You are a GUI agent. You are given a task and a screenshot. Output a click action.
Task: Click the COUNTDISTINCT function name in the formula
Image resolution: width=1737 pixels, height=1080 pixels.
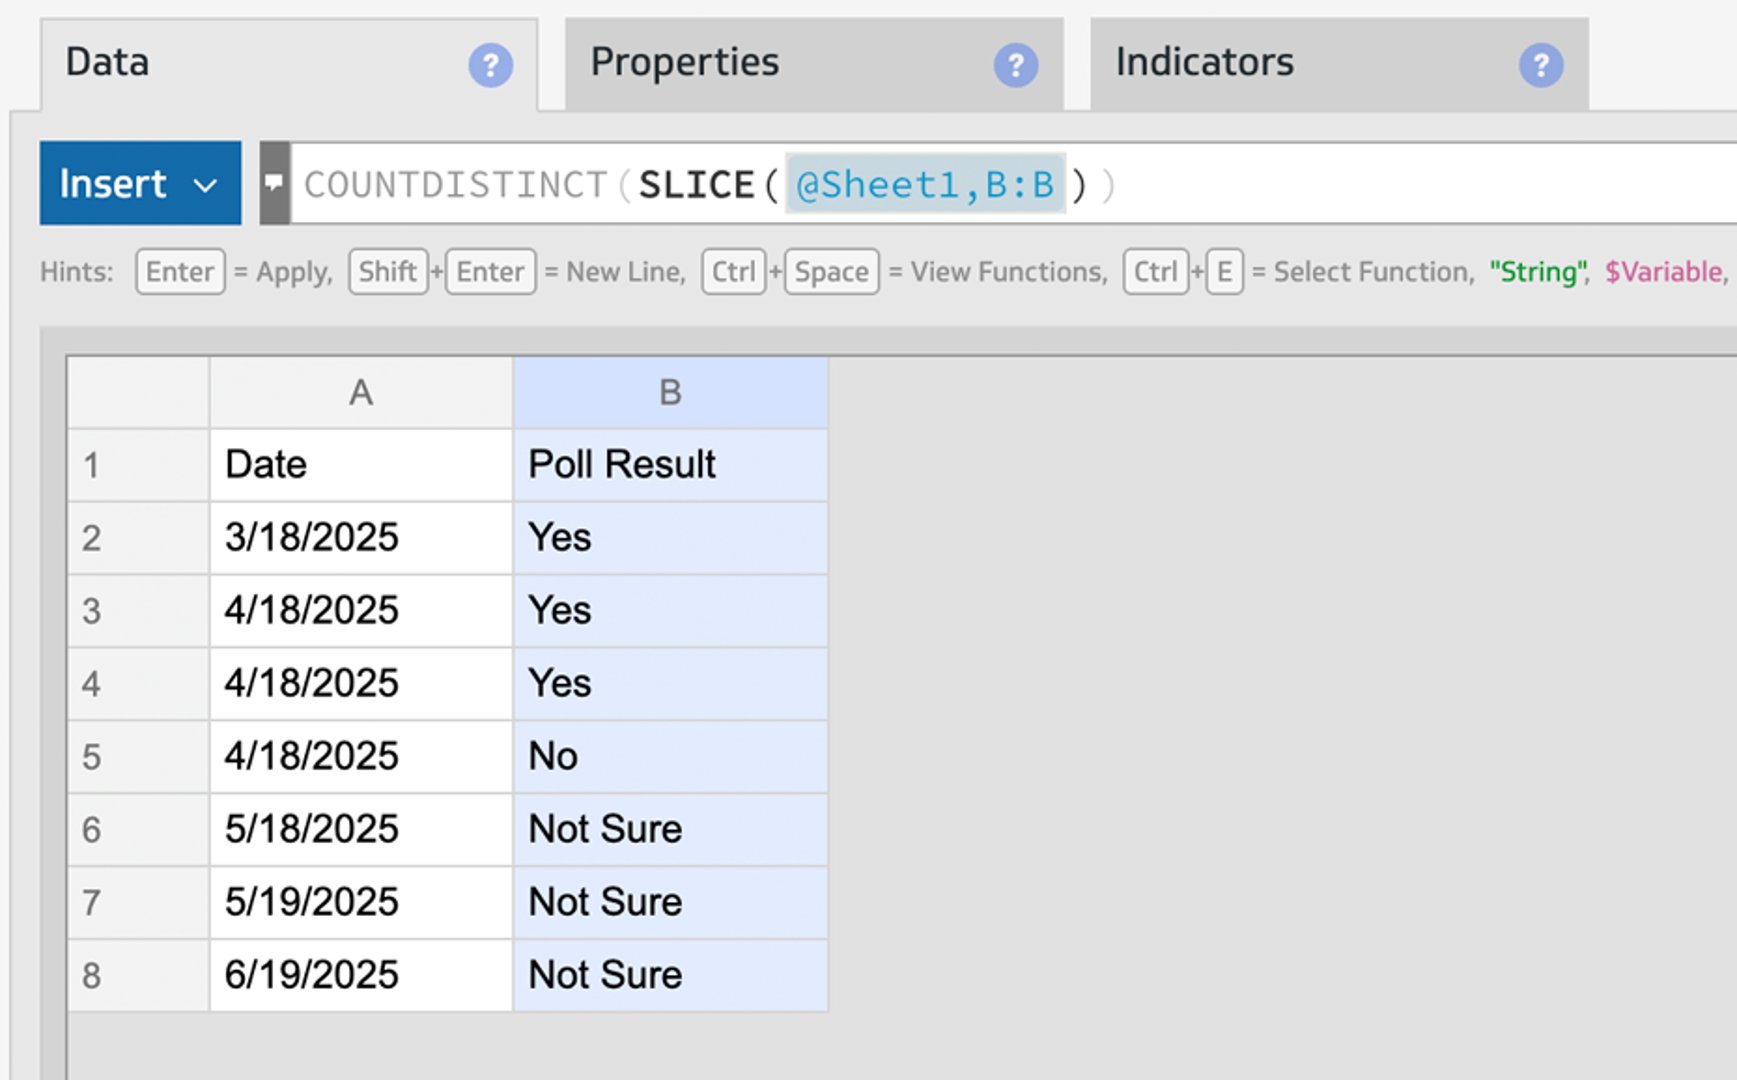pos(455,185)
